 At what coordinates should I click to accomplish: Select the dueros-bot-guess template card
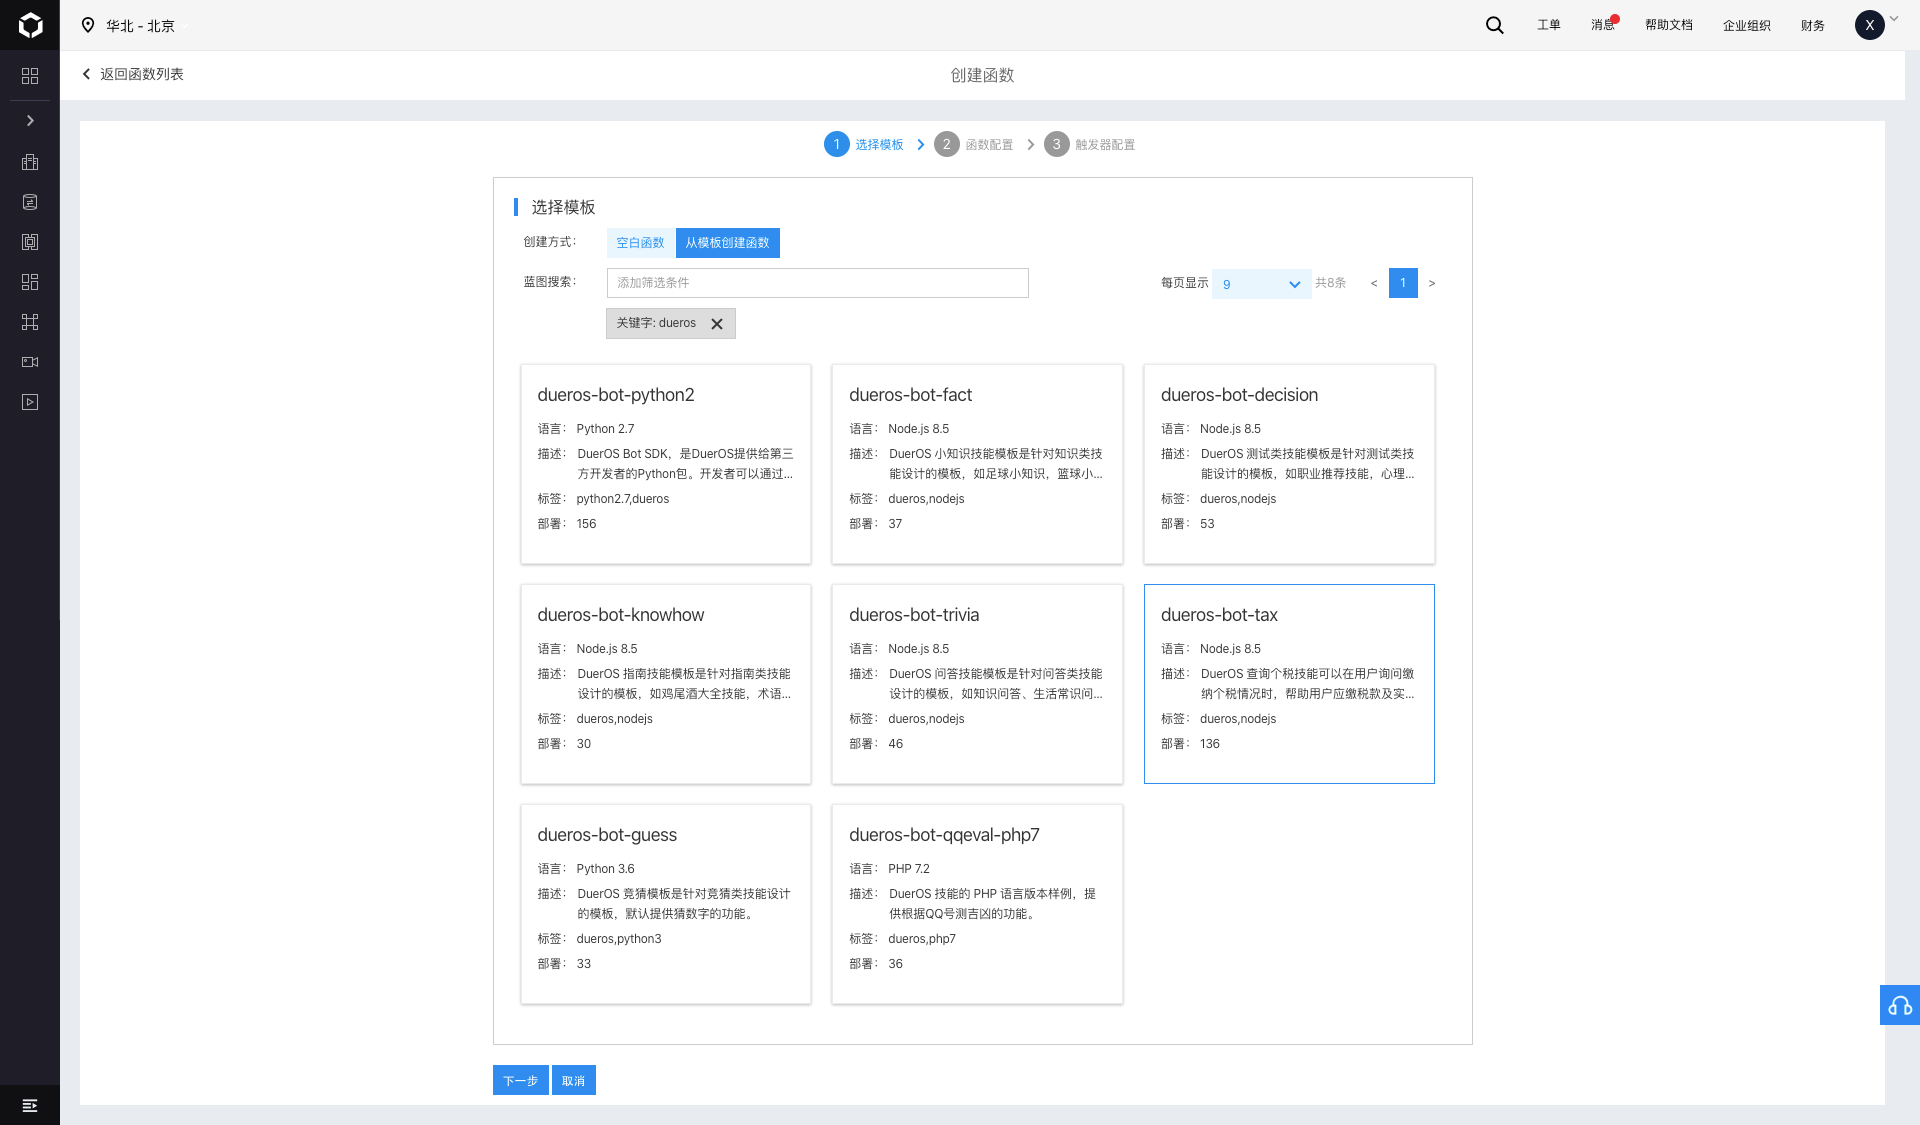tap(666, 904)
